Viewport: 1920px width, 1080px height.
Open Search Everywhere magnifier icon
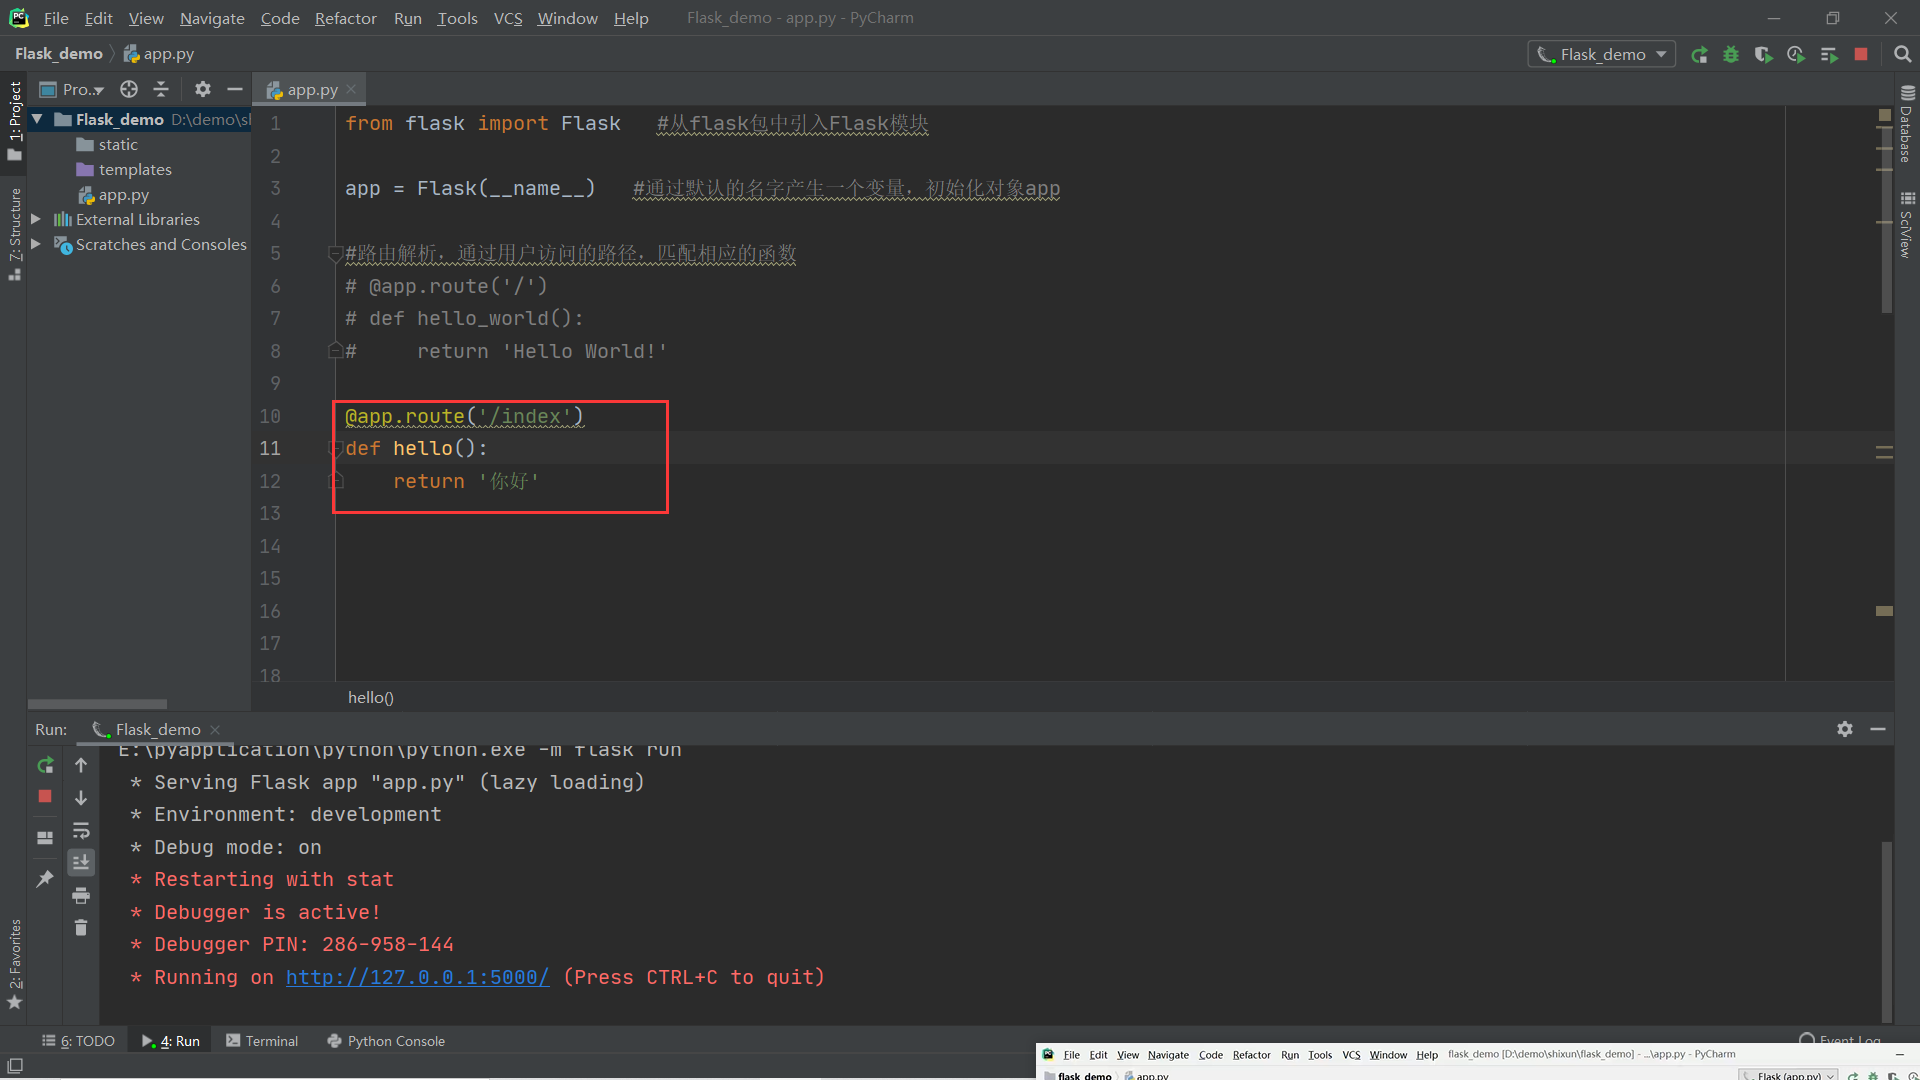tap(1903, 55)
